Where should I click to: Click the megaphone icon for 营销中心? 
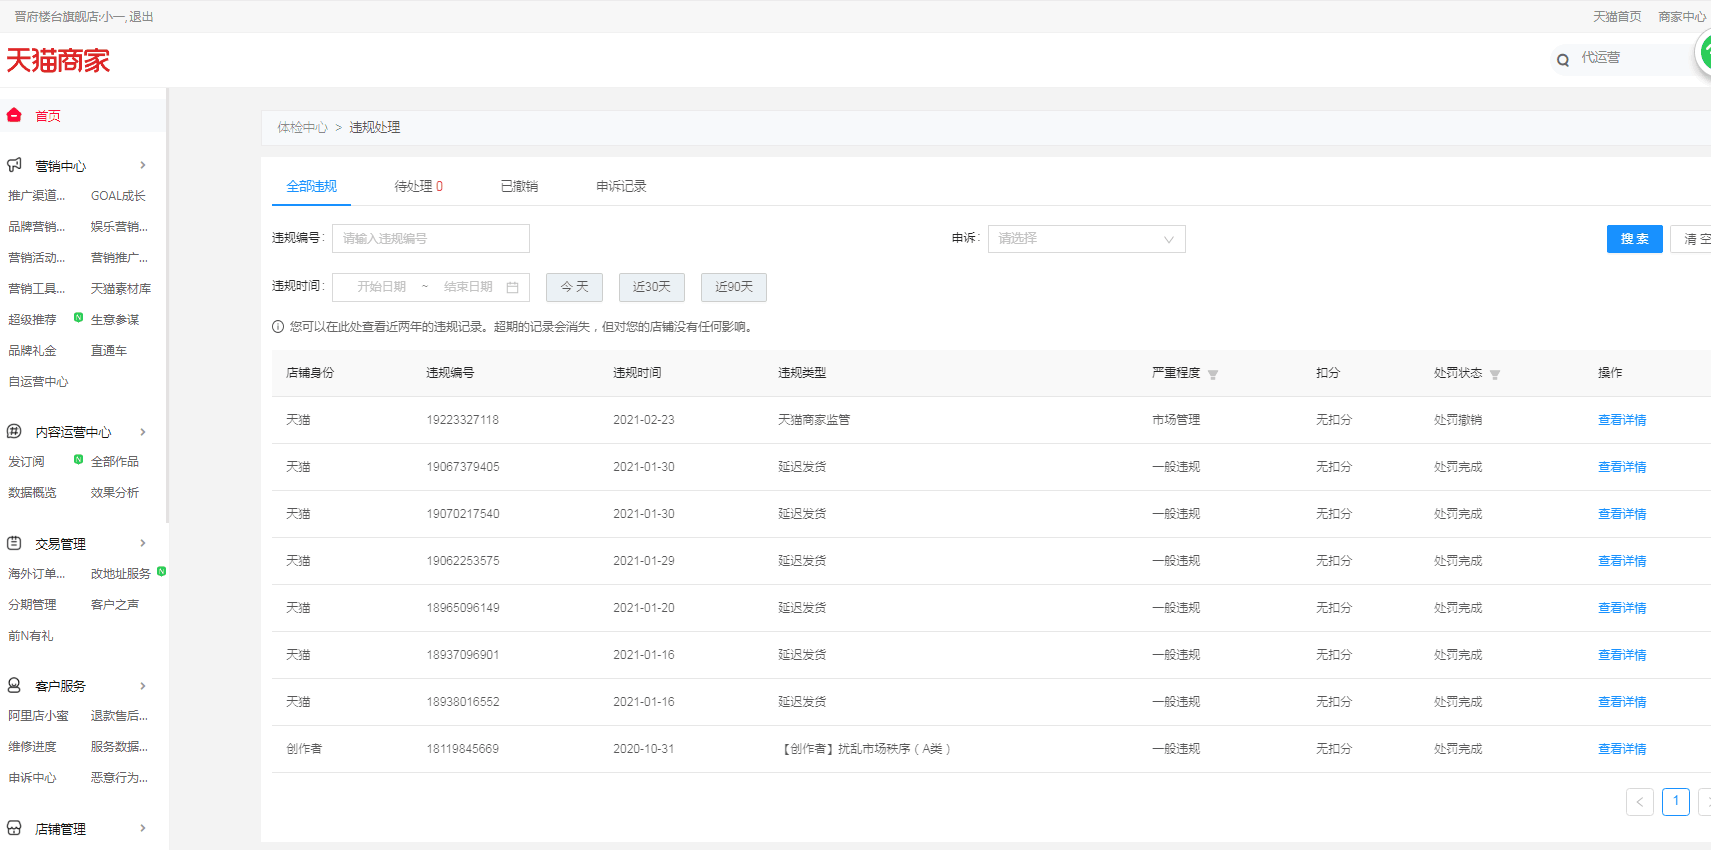pos(14,165)
